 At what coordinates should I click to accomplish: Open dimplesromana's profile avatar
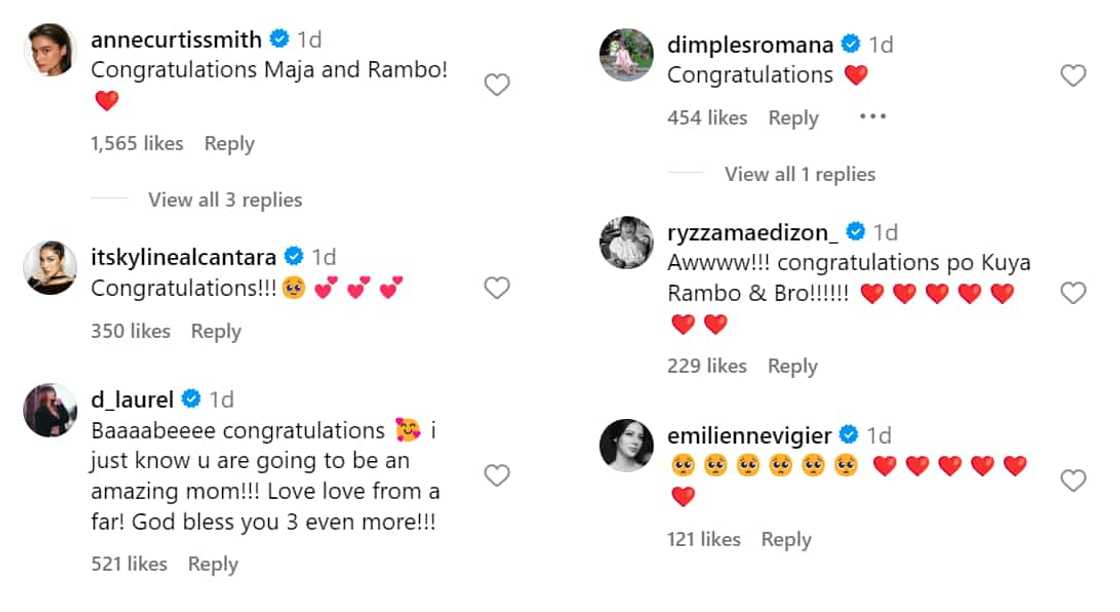click(x=626, y=55)
